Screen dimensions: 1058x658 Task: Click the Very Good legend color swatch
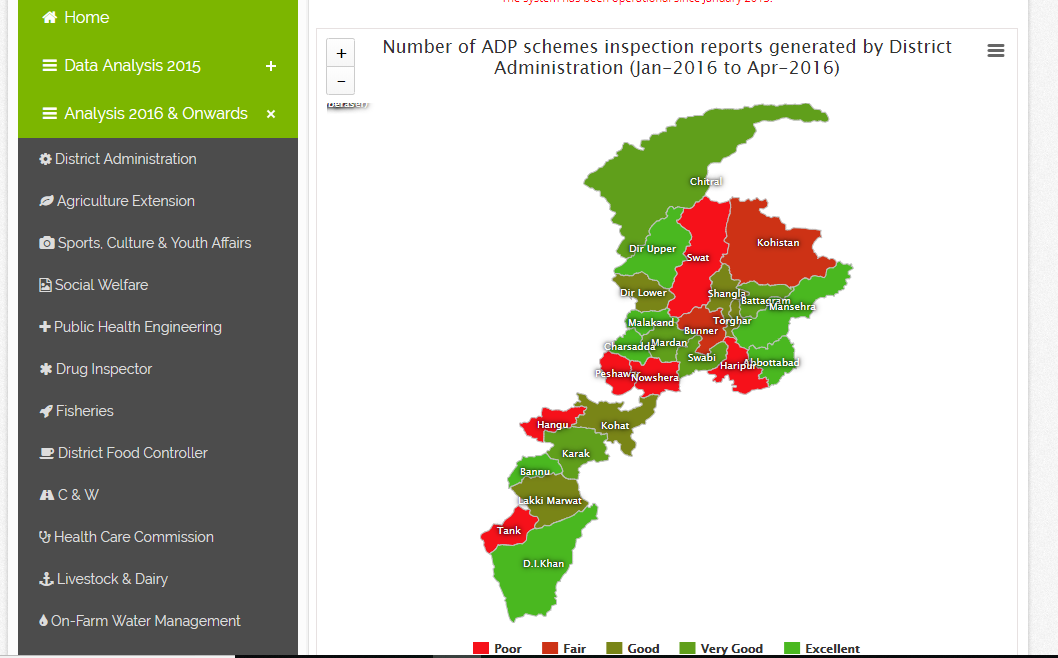pyautogui.click(x=687, y=649)
